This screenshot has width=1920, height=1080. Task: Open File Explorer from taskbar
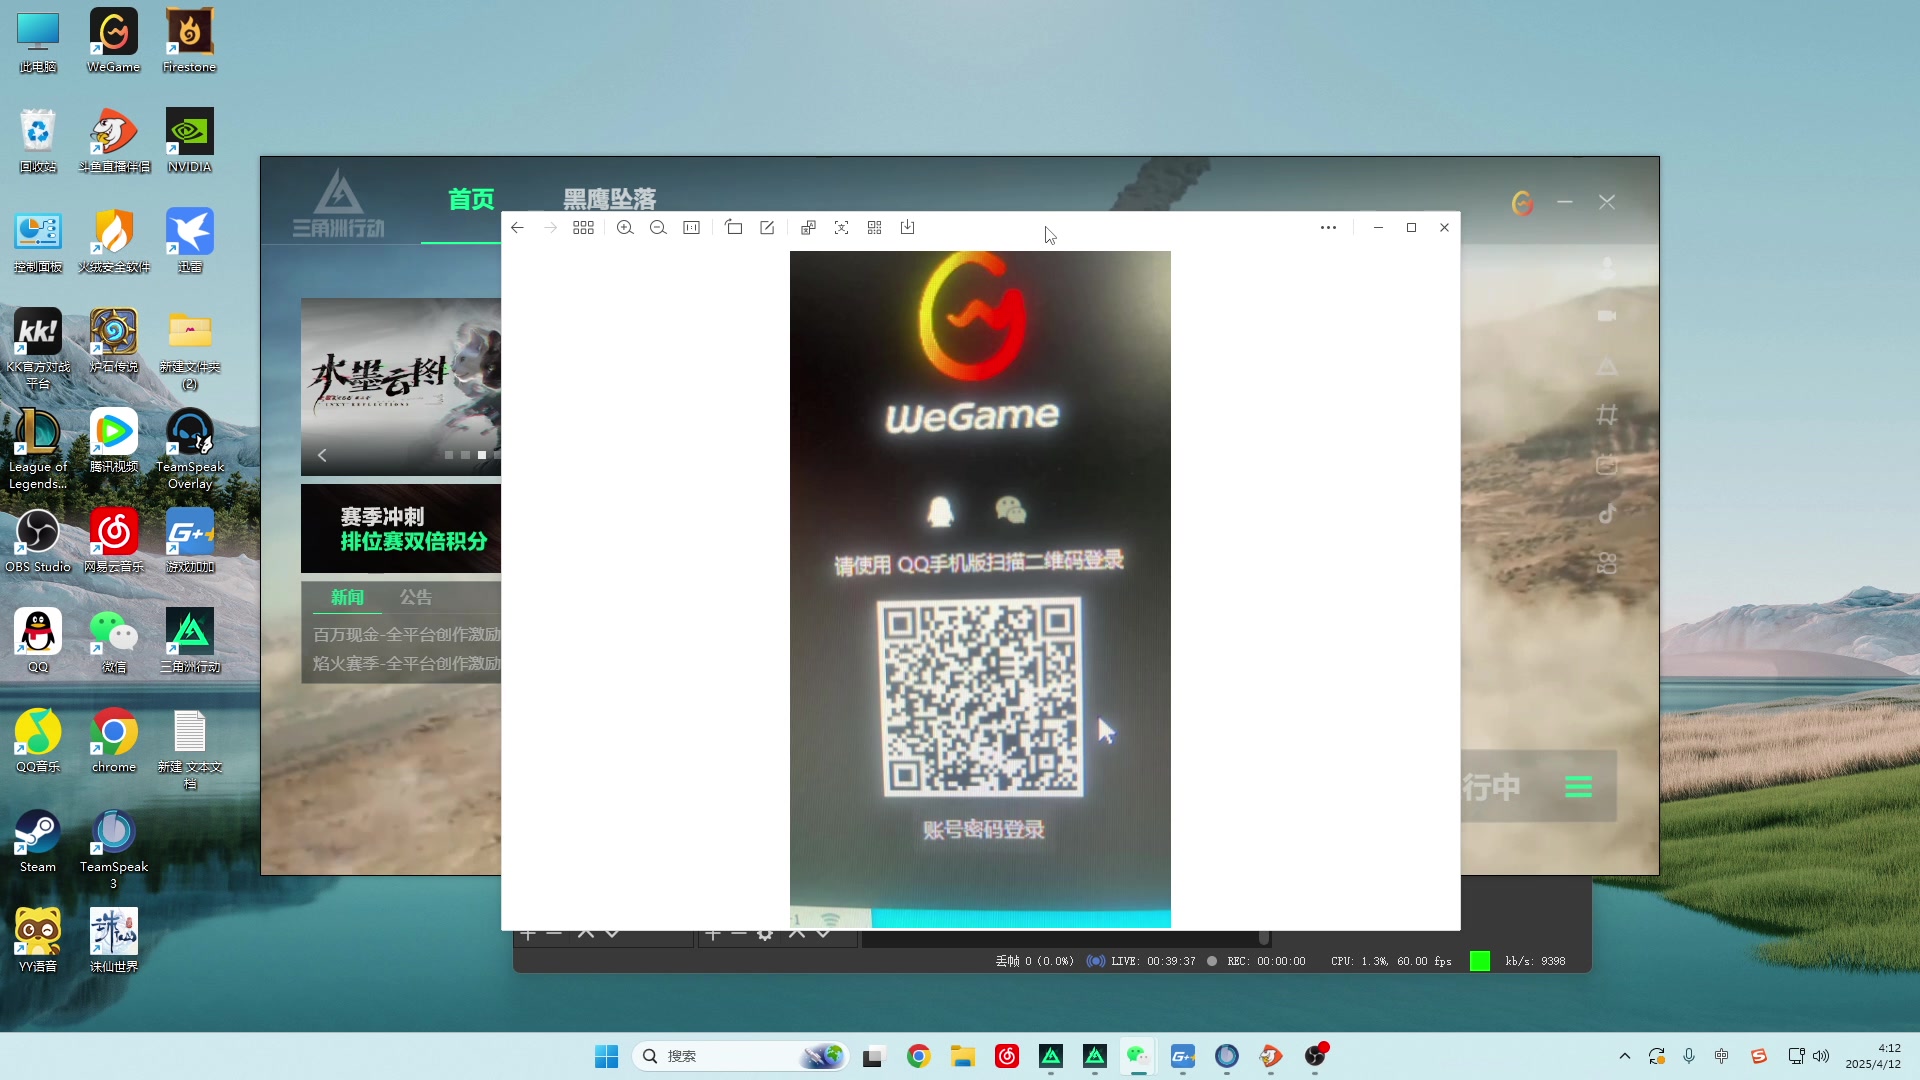(963, 1056)
